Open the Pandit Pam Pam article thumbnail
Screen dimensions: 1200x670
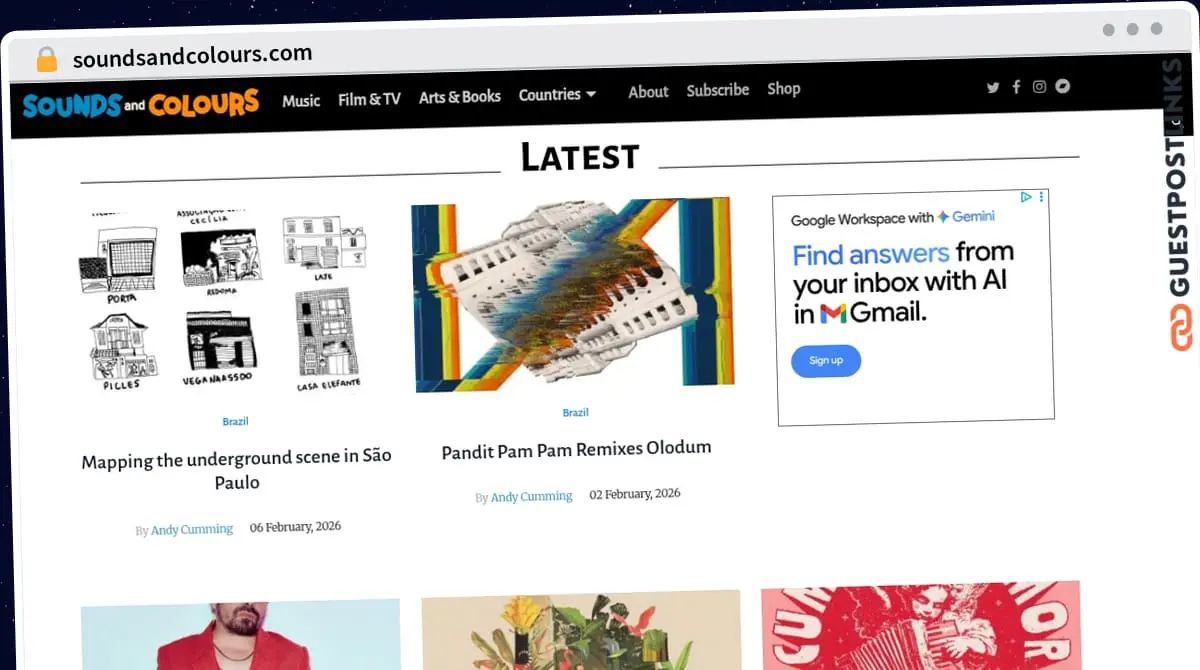573,295
